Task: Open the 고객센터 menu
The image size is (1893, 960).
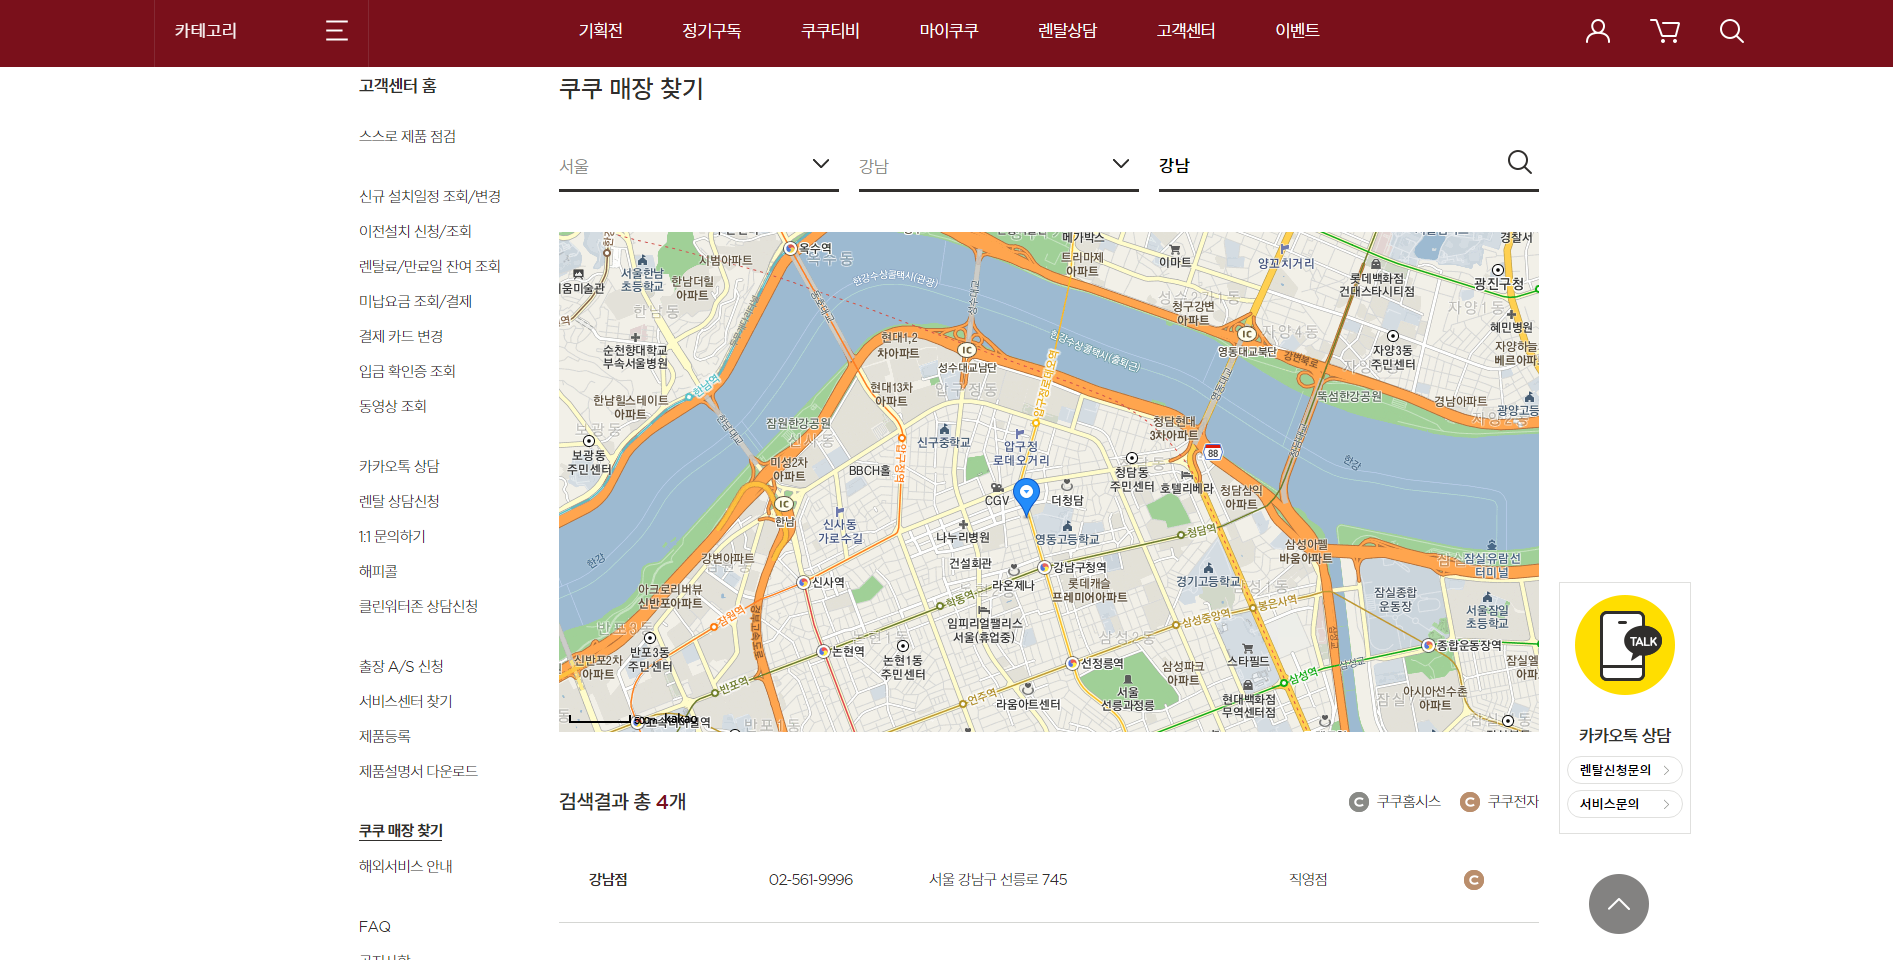Action: [x=1186, y=31]
